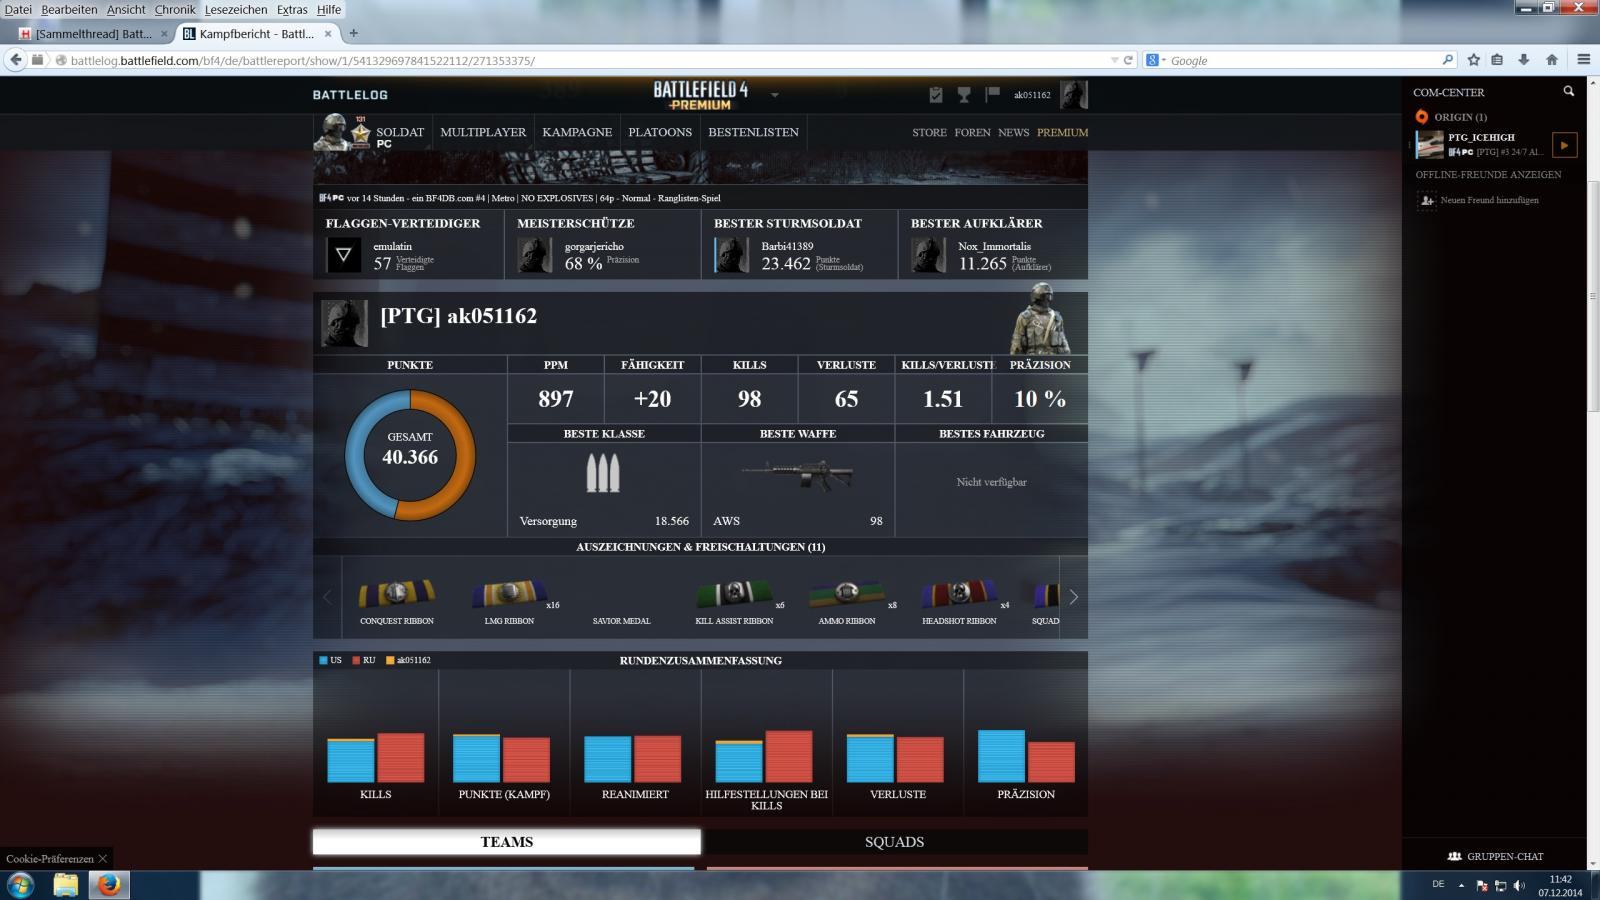Switch to the Sammelthread browser tab
The image size is (1600, 900).
point(94,34)
